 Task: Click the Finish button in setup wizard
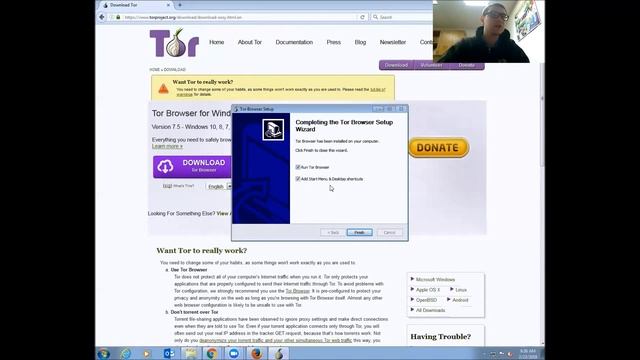click(360, 233)
